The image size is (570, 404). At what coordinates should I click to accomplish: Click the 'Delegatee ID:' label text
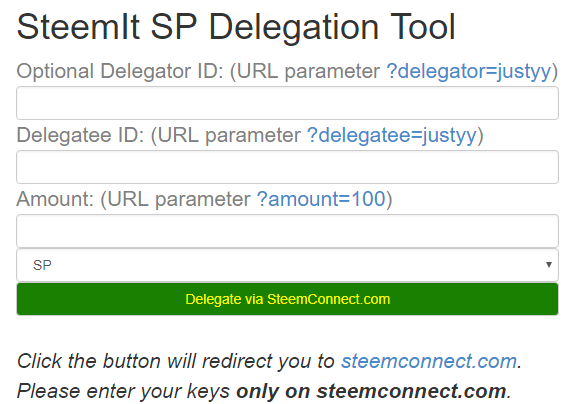(80, 135)
